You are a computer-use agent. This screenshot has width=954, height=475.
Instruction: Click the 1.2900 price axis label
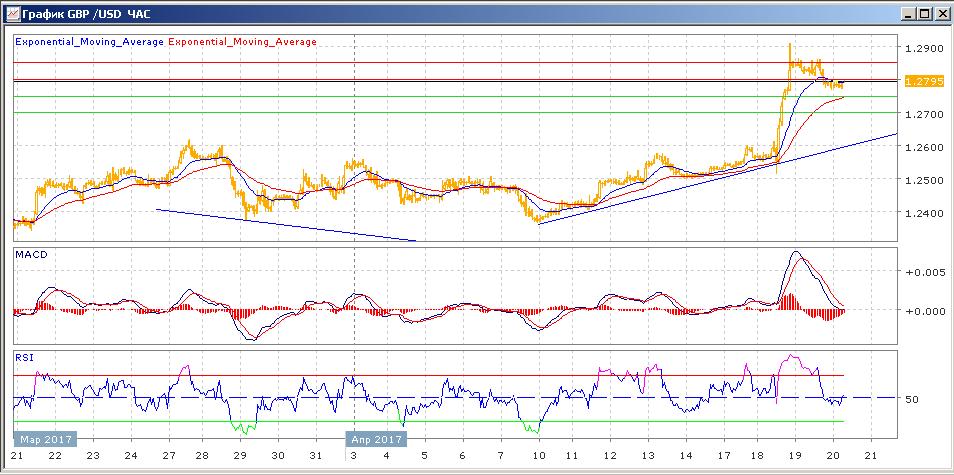[x=921, y=49]
